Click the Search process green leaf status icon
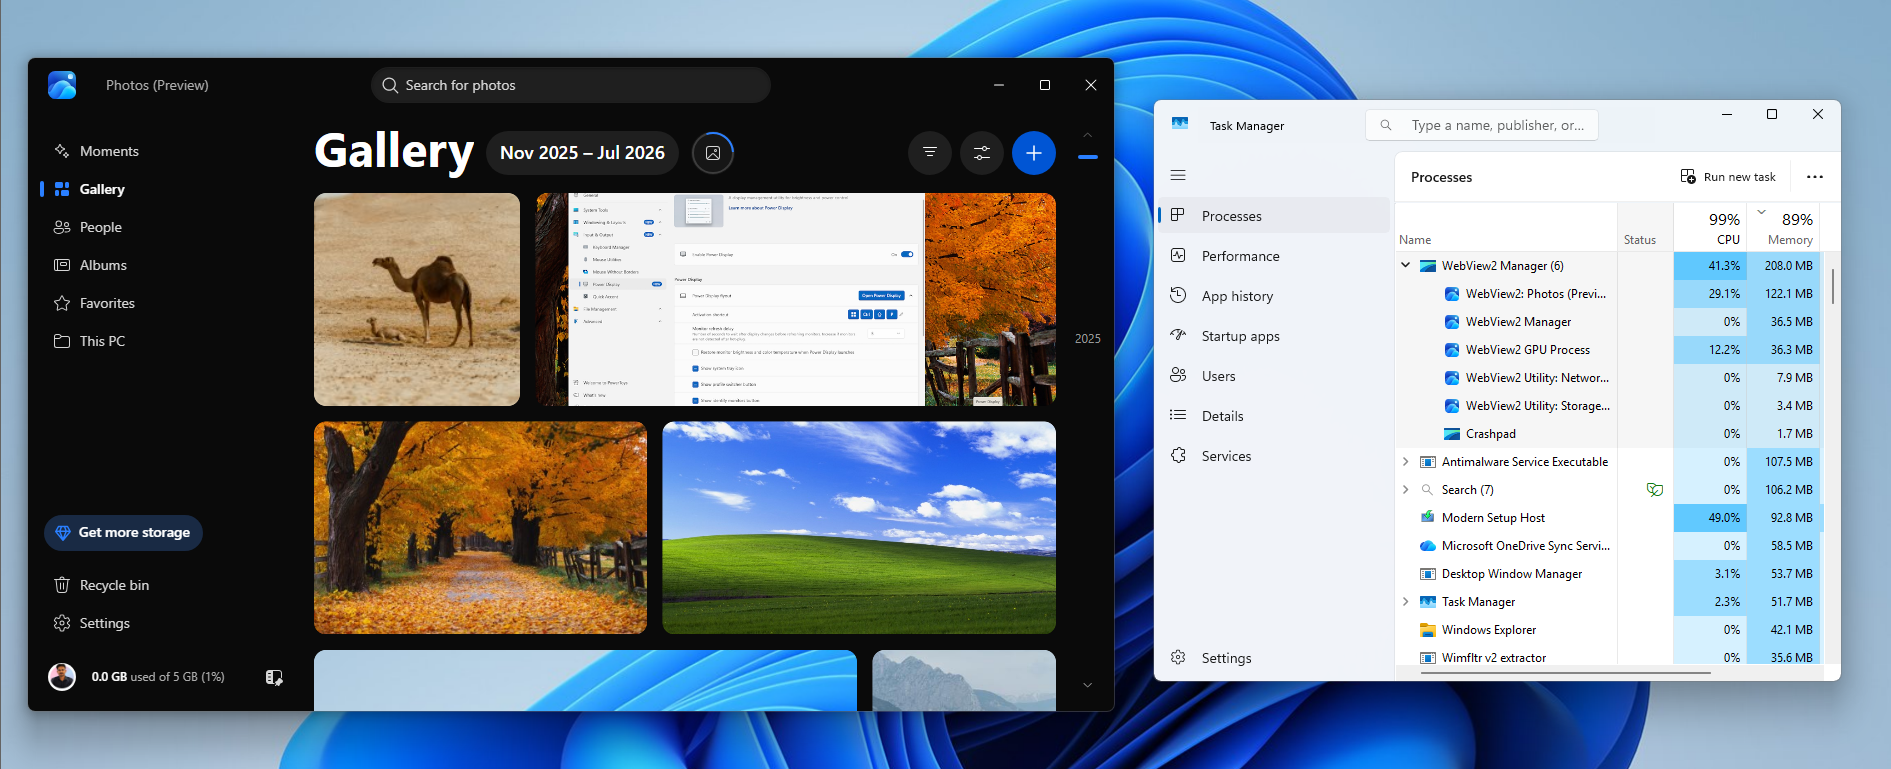The image size is (1891, 769). 1655,490
